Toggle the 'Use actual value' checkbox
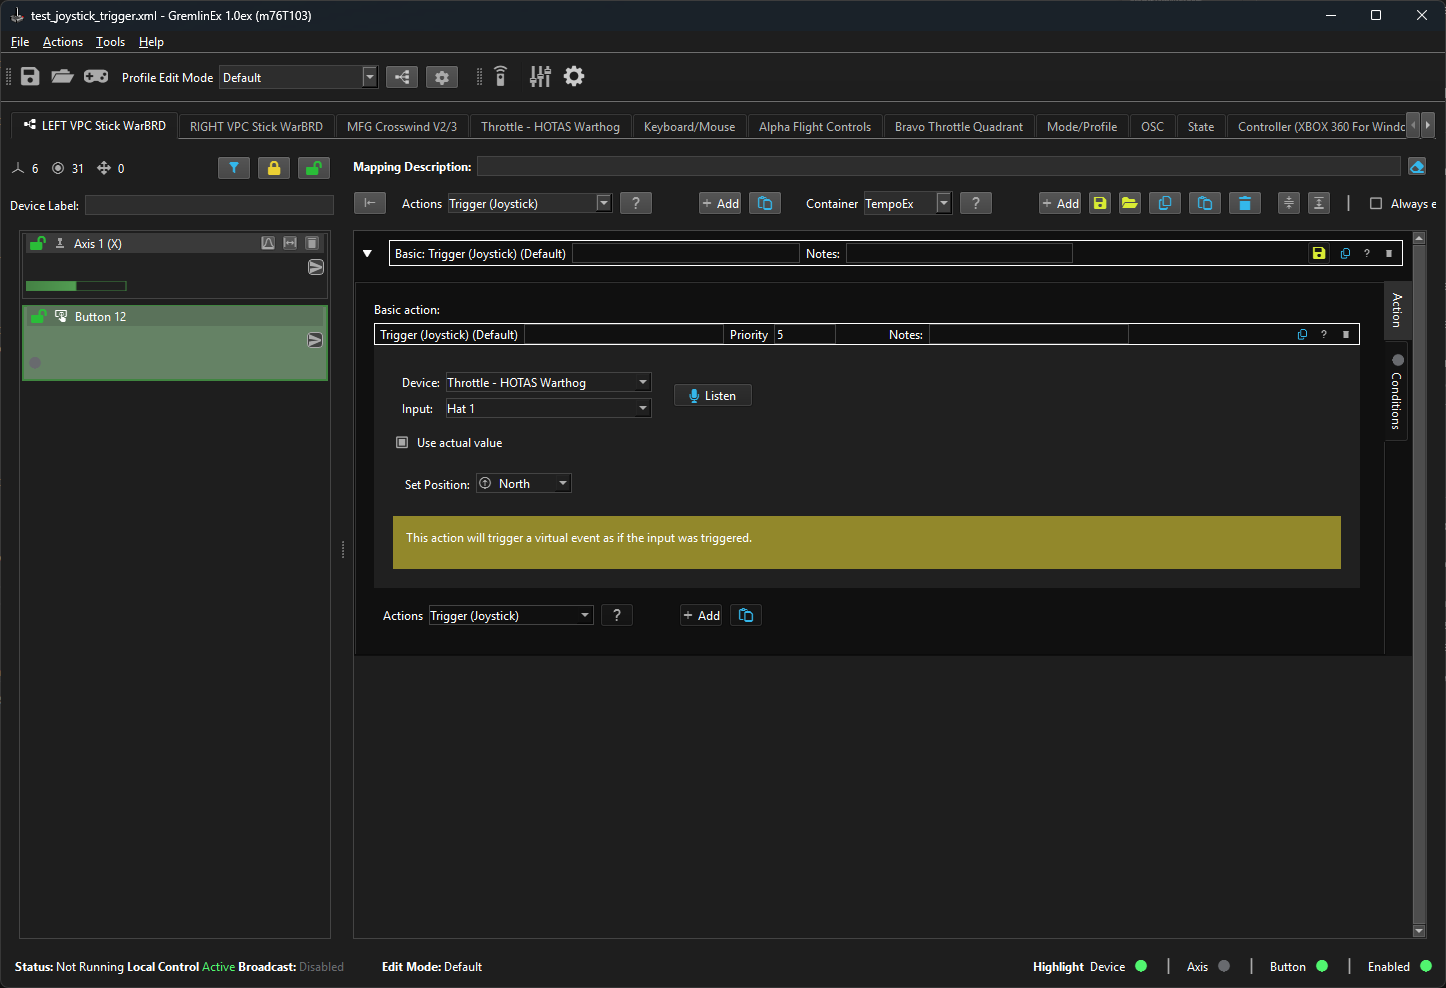This screenshot has height=988, width=1446. [x=402, y=442]
